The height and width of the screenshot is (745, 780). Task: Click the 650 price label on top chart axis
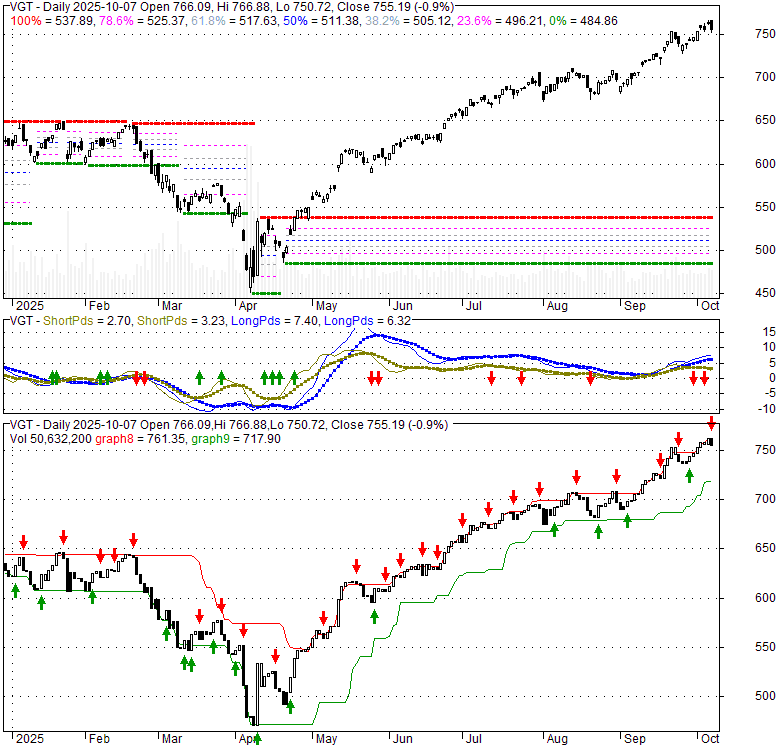765,120
